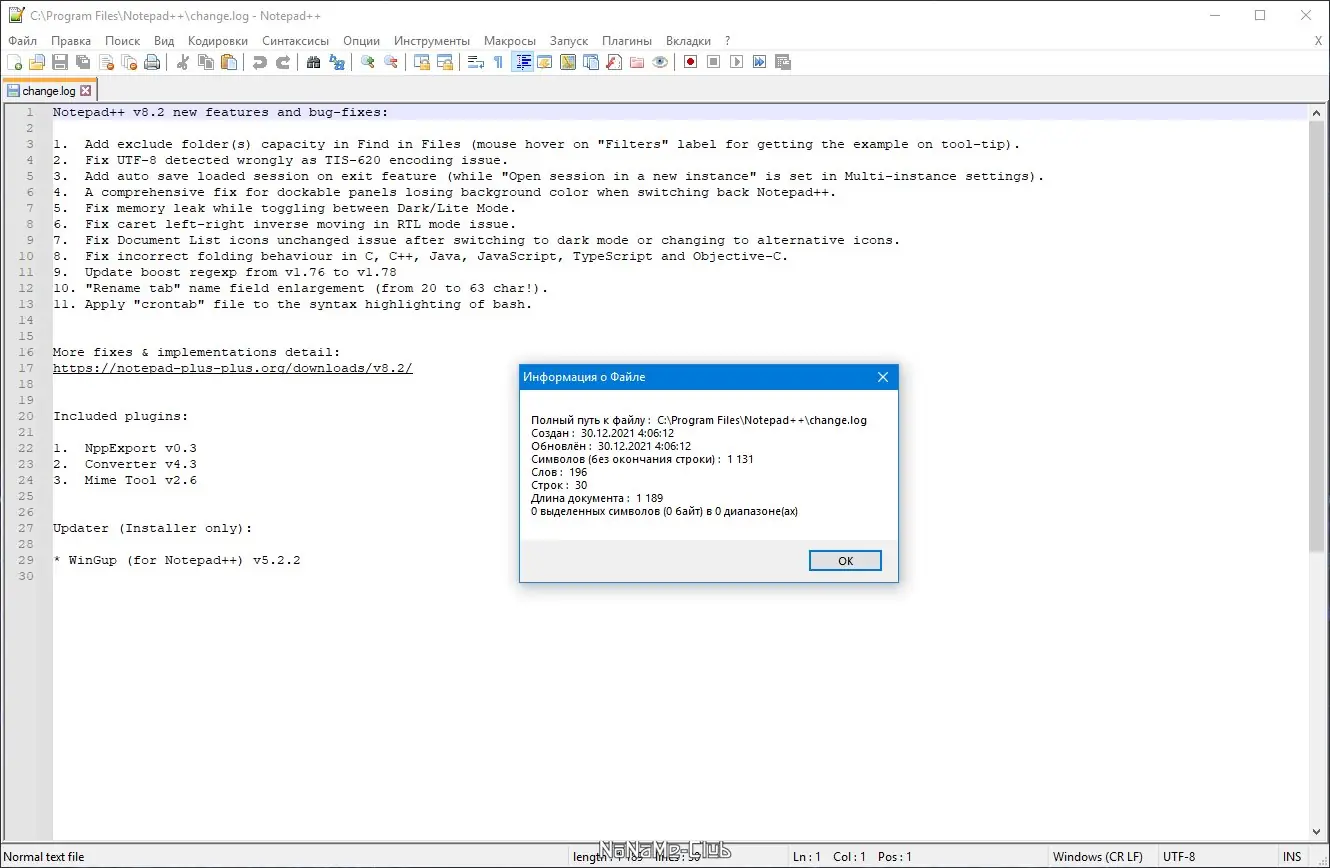Zoom out using the magnifier minus icon
The height and width of the screenshot is (868, 1330).
pos(391,62)
